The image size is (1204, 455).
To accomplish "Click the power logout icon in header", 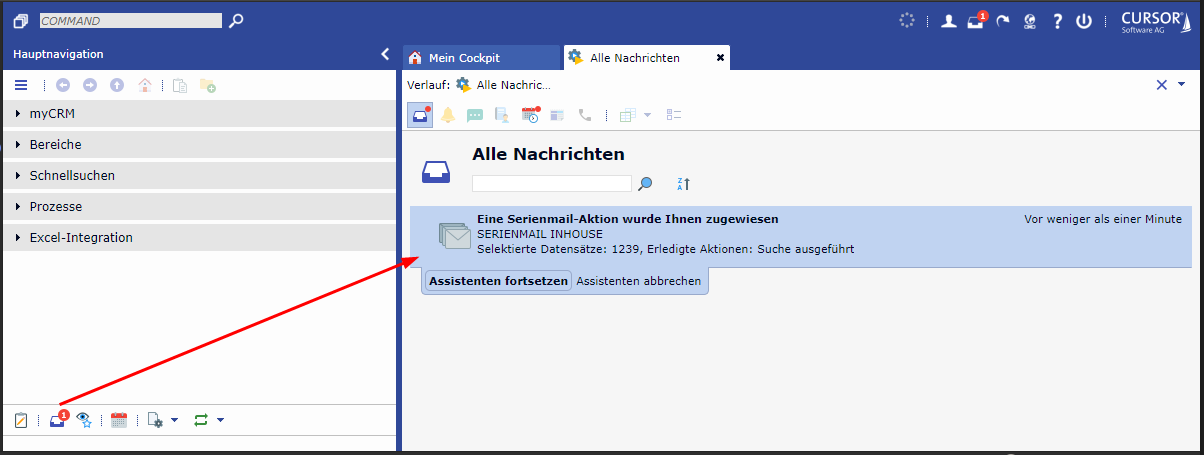I will [1083, 21].
